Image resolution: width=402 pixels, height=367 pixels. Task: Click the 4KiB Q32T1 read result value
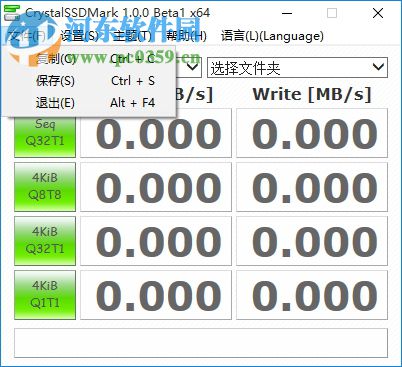(x=156, y=241)
